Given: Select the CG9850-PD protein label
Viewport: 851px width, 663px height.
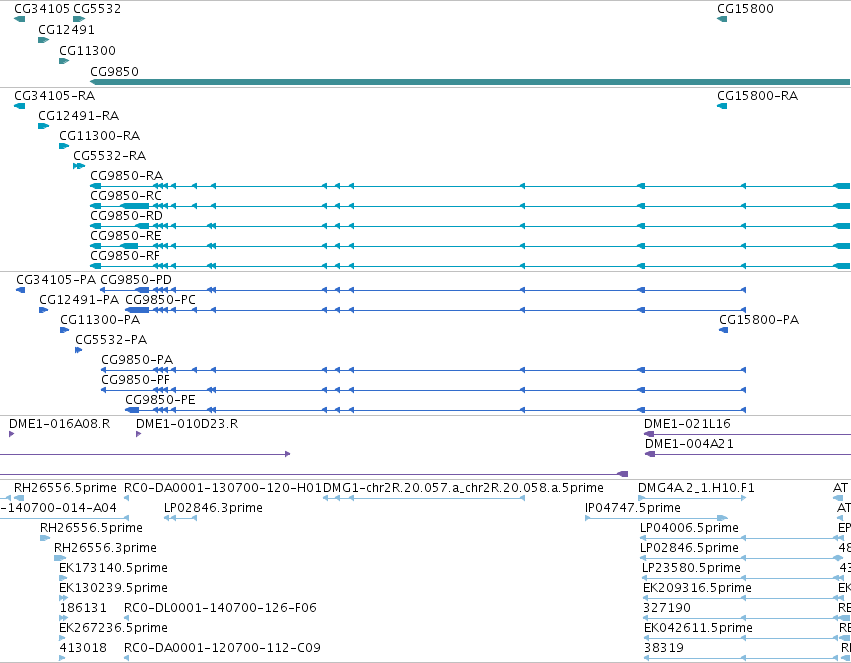Looking at the screenshot, I should click(x=136, y=280).
